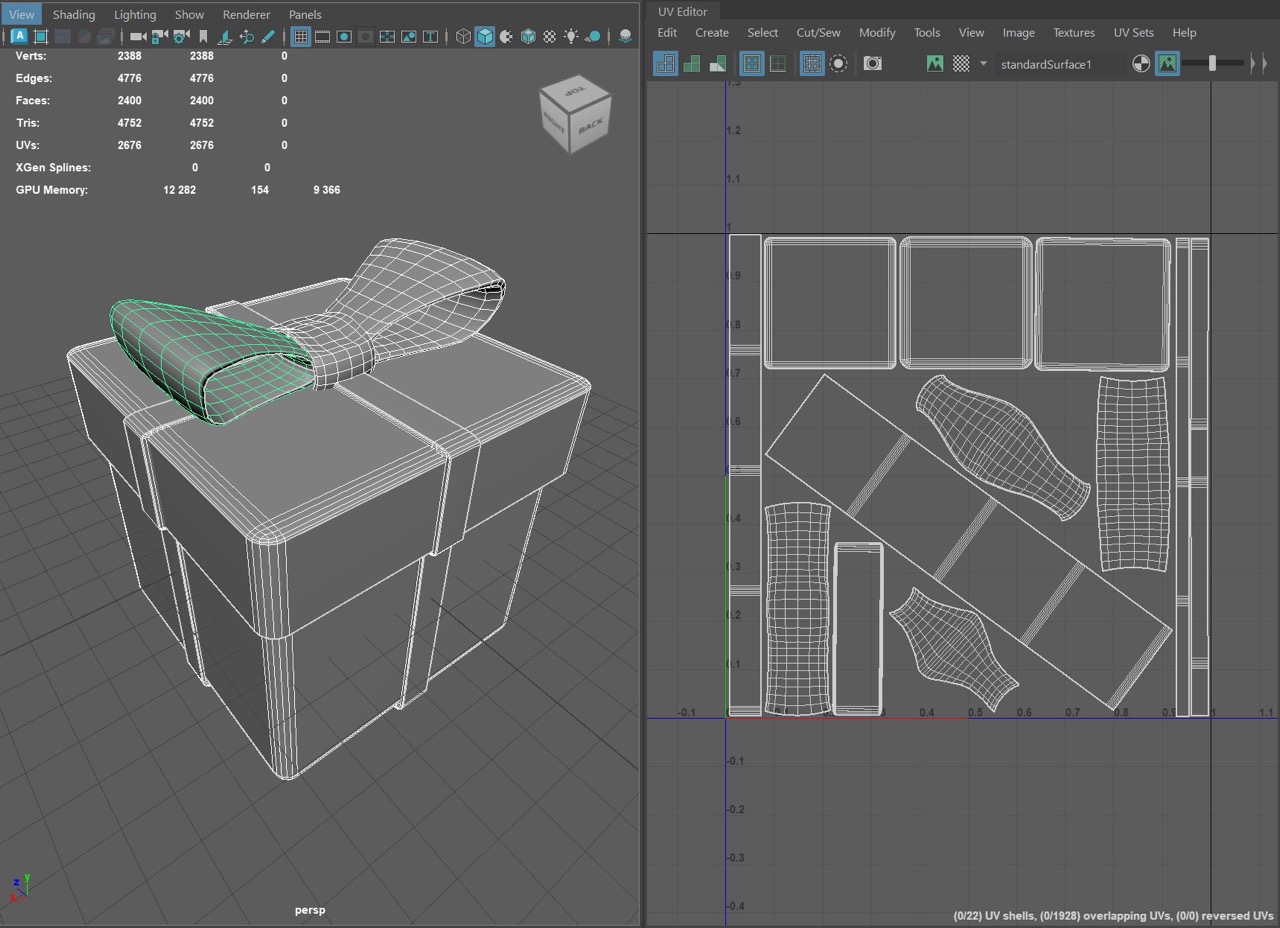Toggle use all lights bulb icon

(x=571, y=37)
